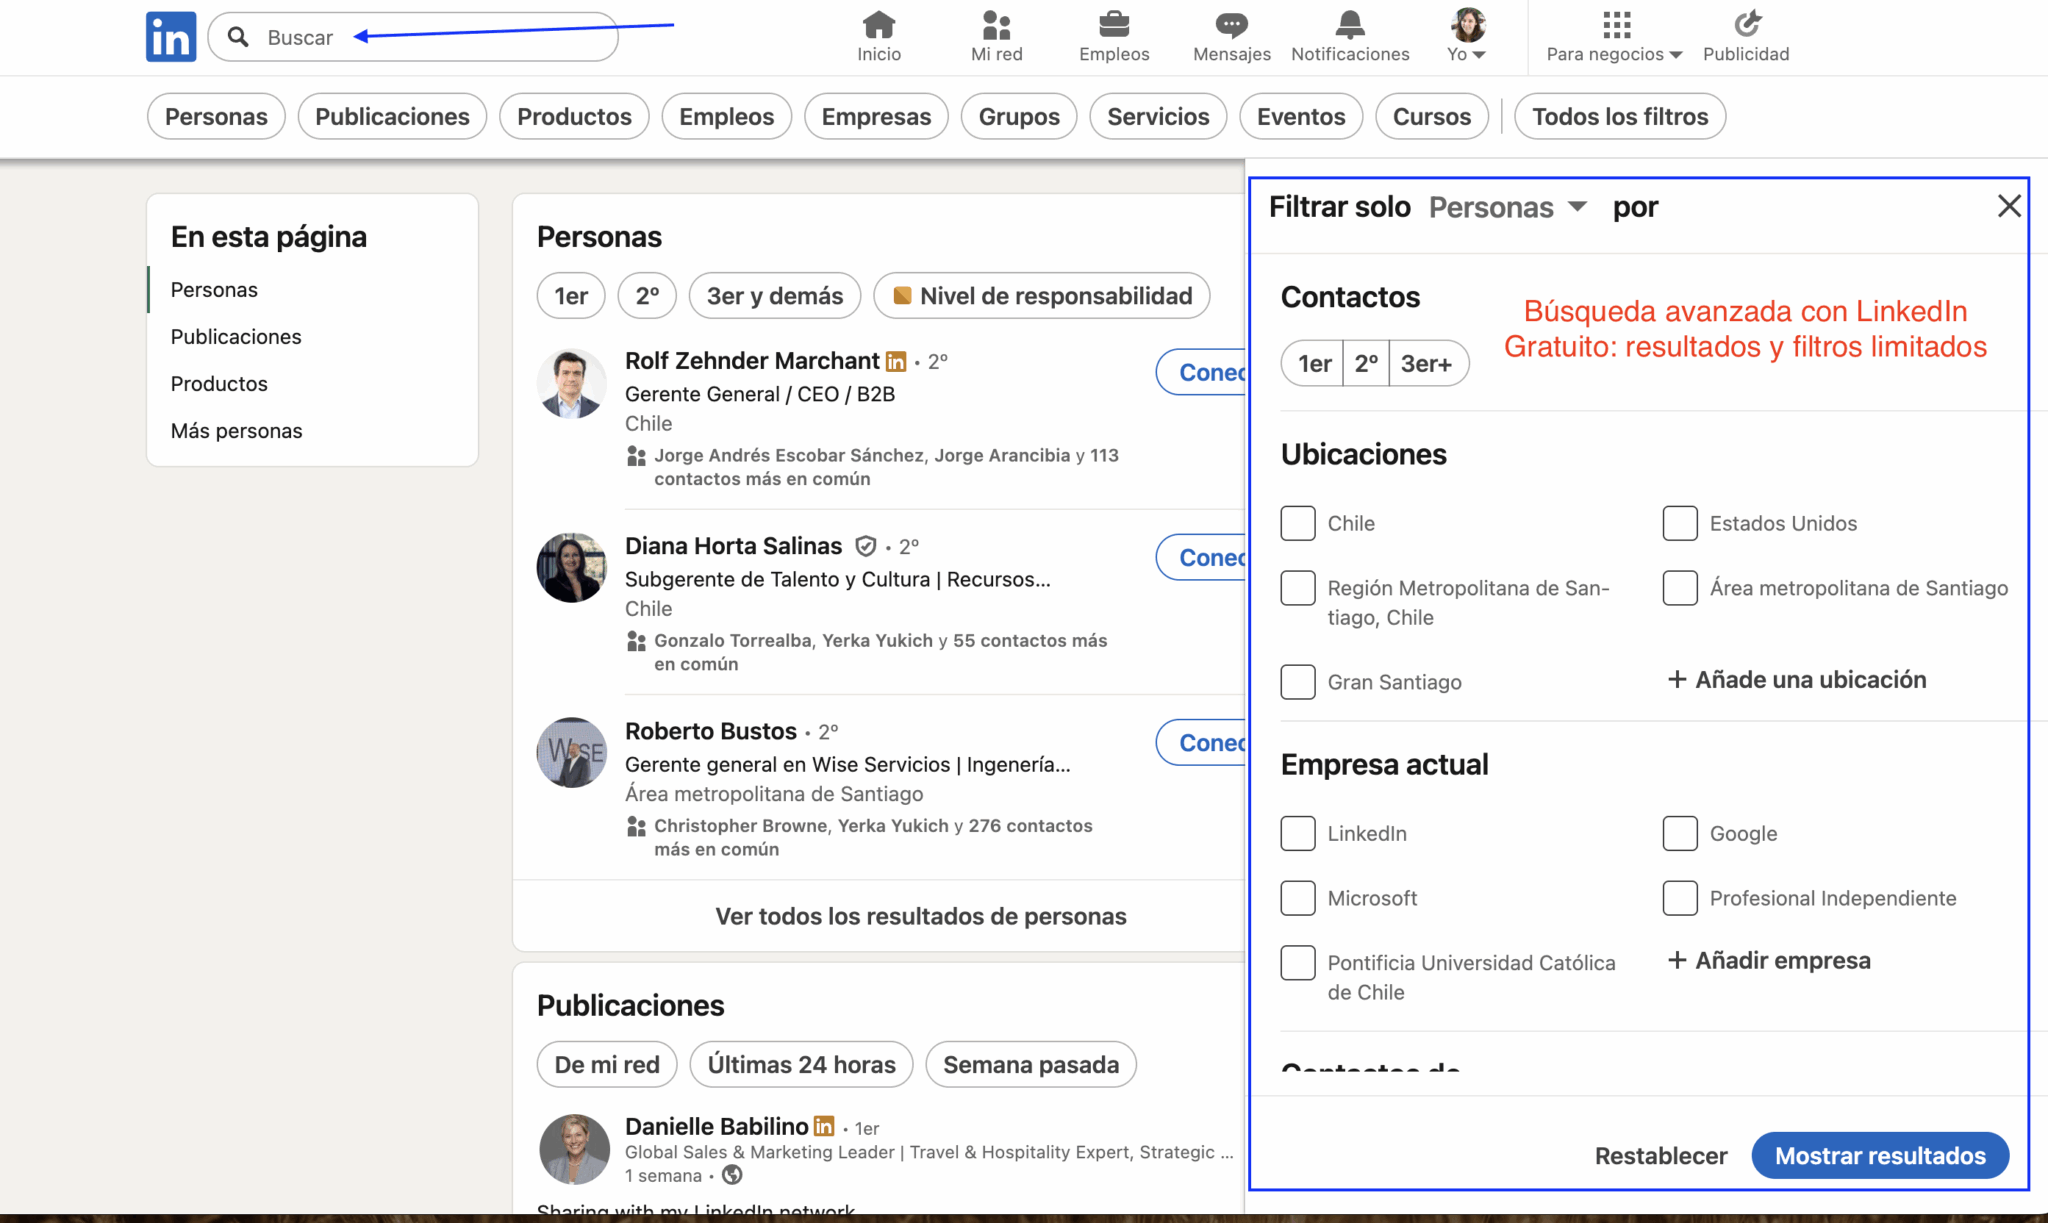Open the Personas filter dropdown
Image resolution: width=2048 pixels, height=1223 pixels.
pos(1506,207)
